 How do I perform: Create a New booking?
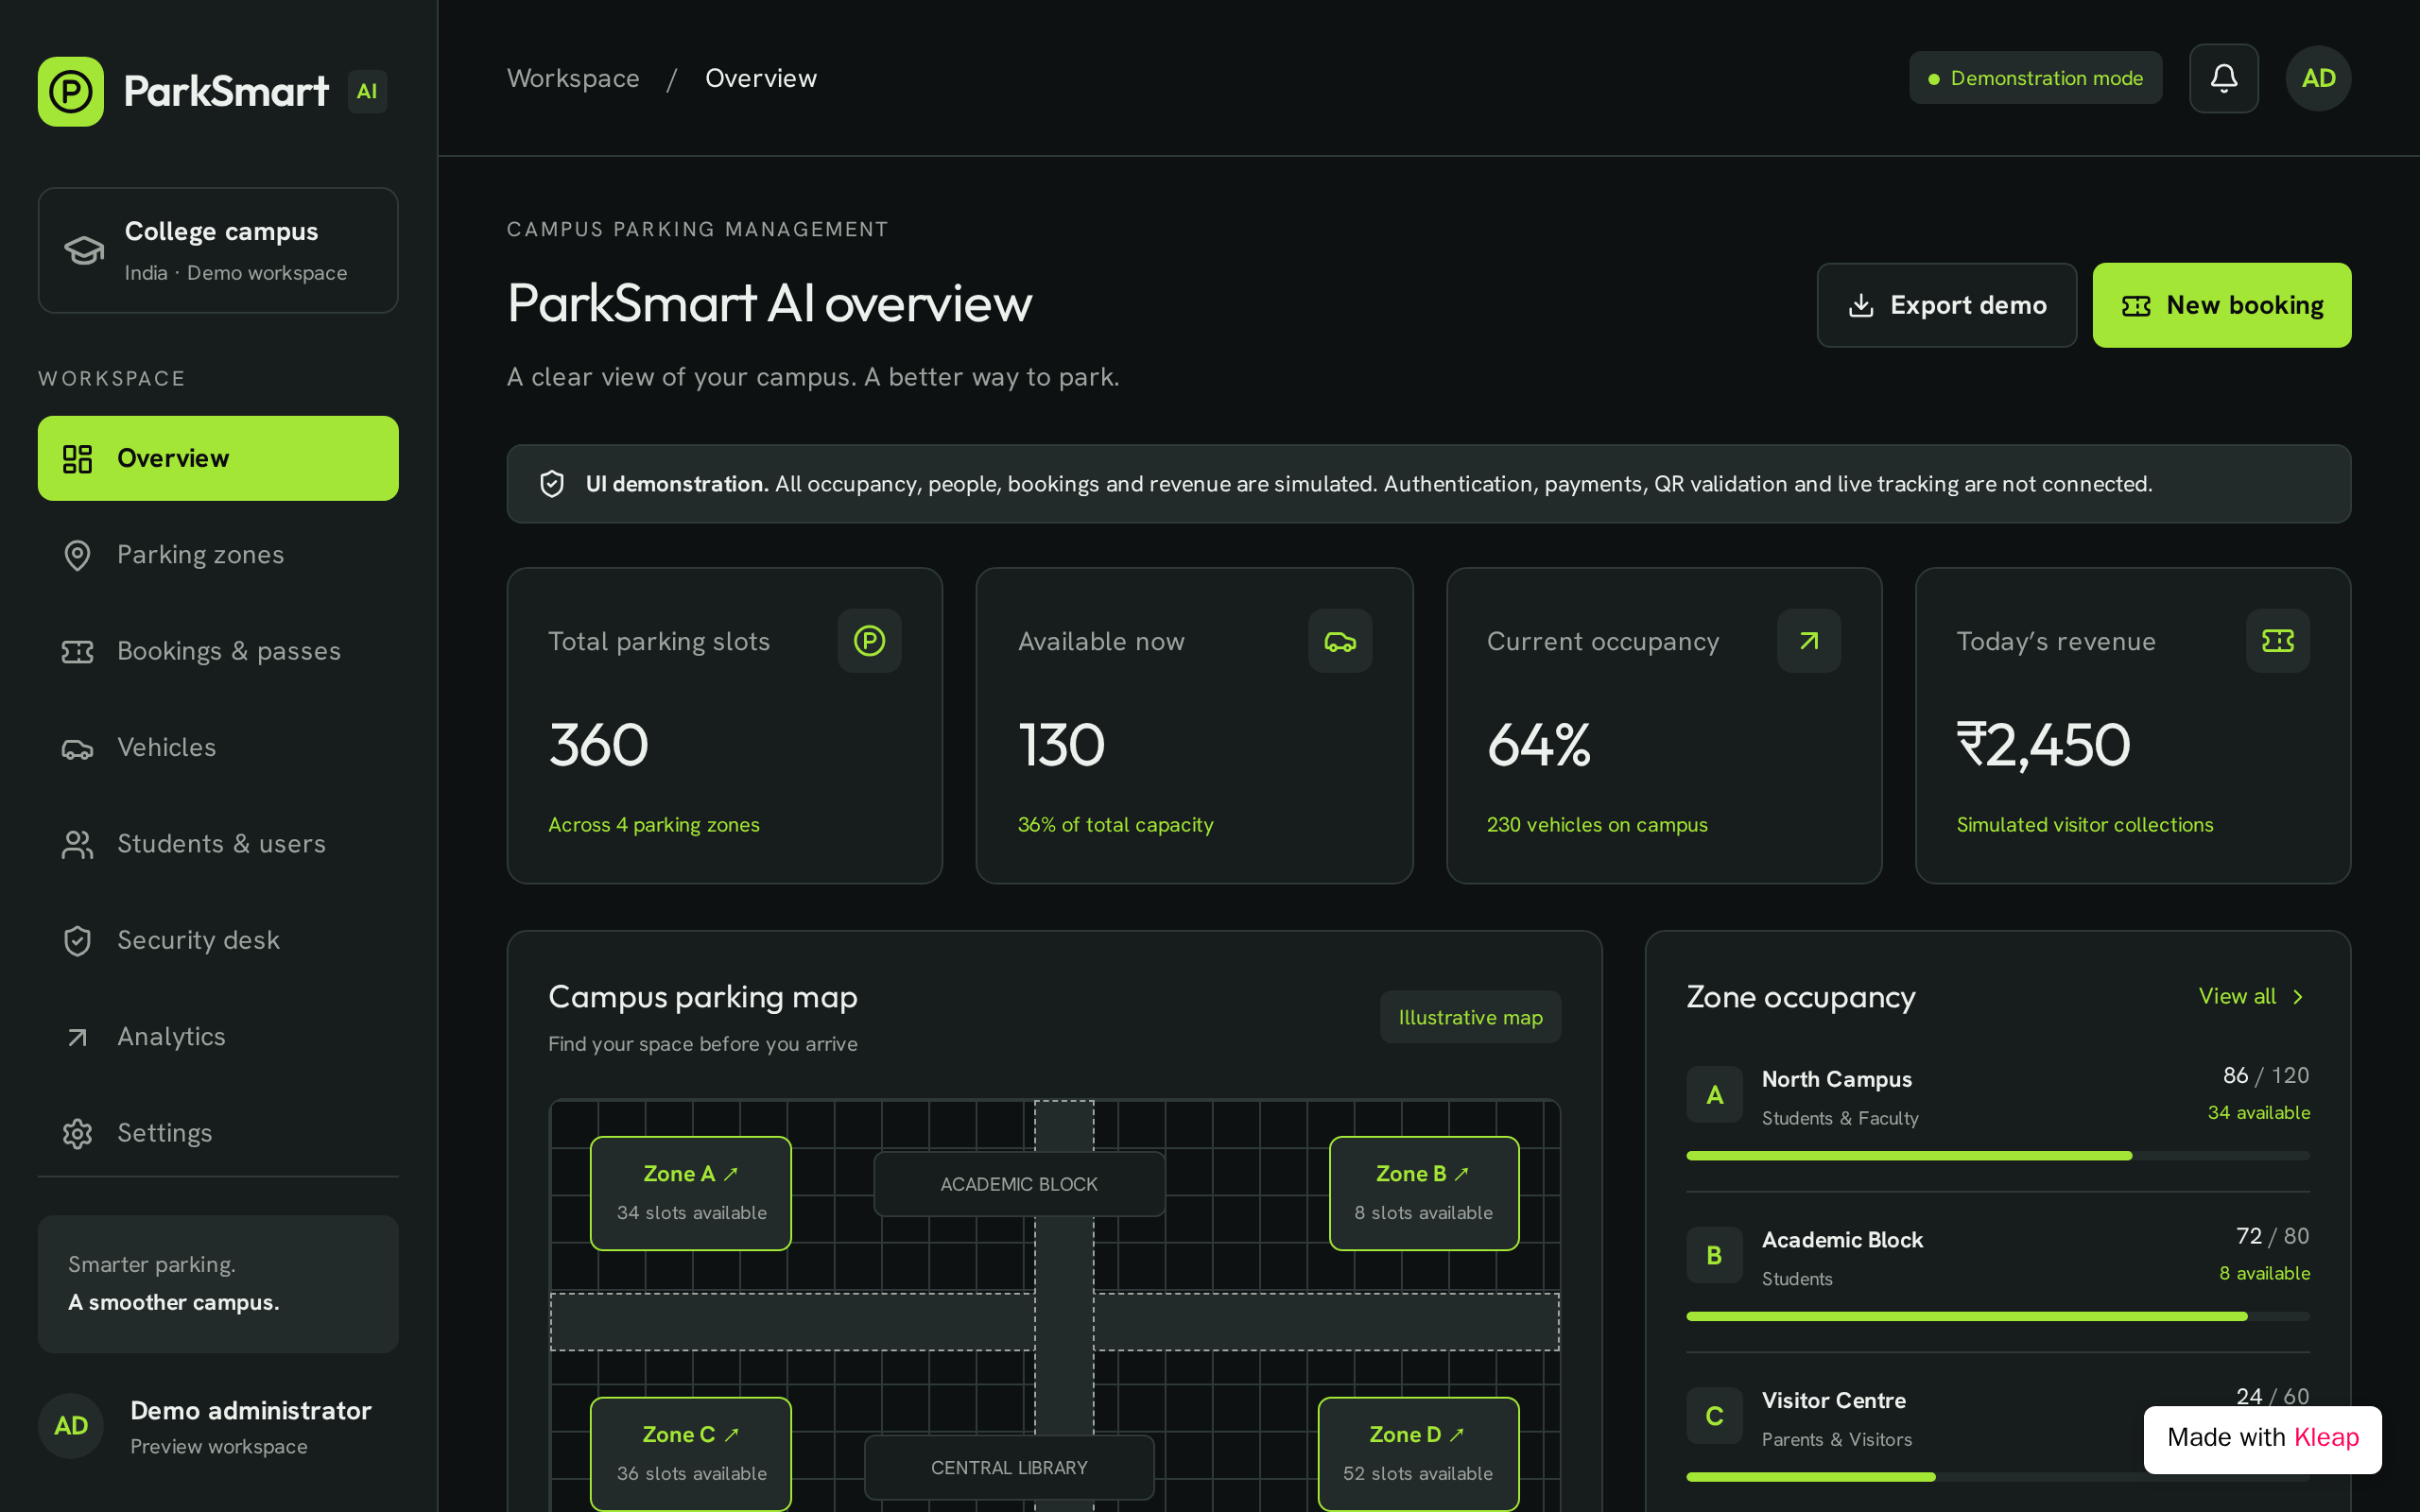point(2222,305)
